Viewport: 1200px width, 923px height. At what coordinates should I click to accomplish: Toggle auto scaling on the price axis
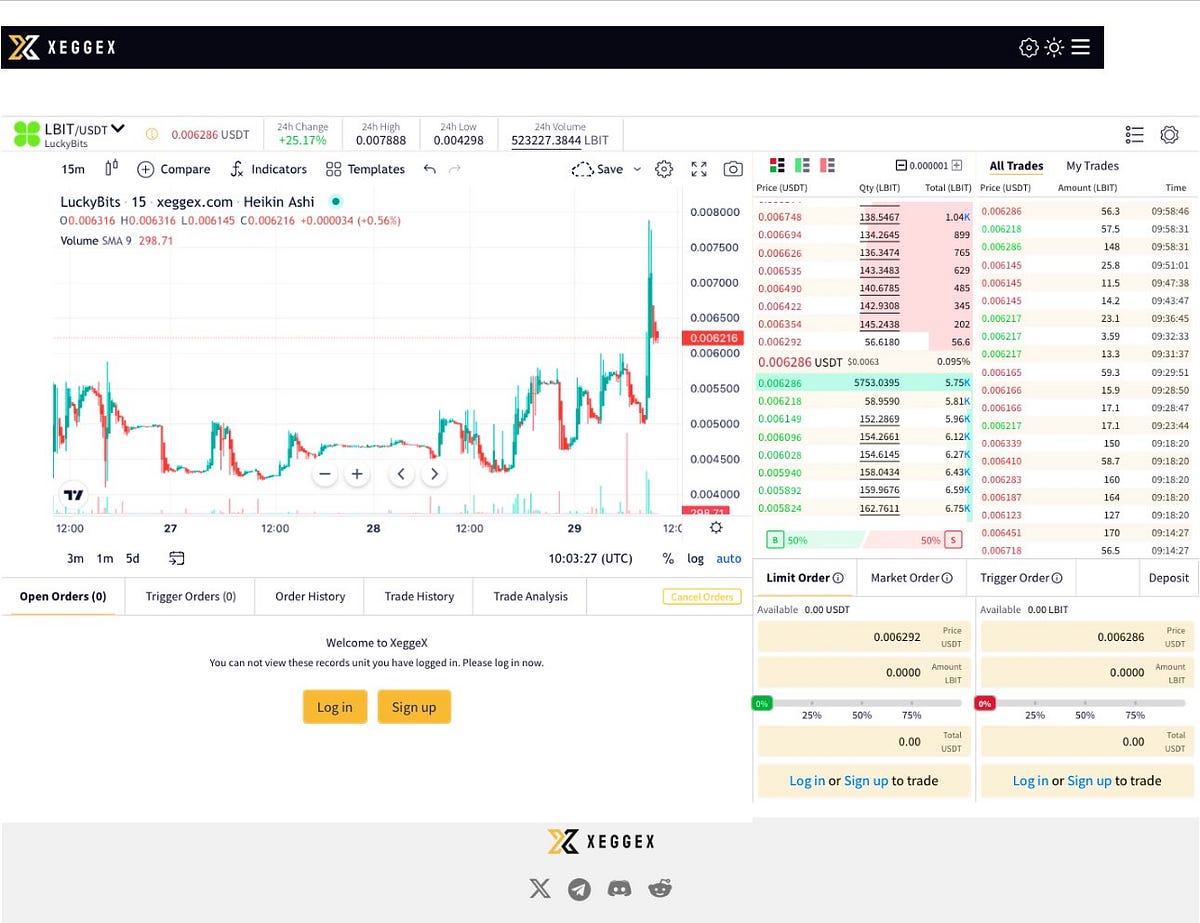pos(728,559)
